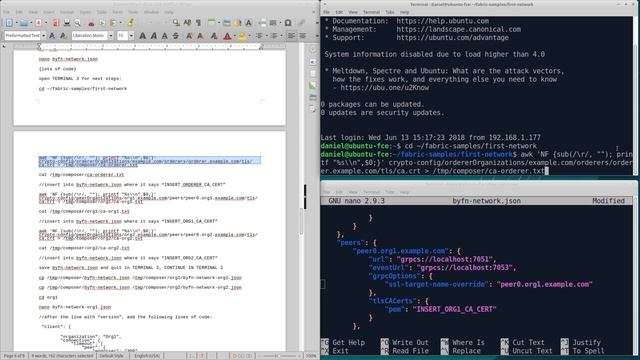This screenshot has height=360, width=640.
Task: Open font size dropdown
Action: pyautogui.click(x=131, y=36)
